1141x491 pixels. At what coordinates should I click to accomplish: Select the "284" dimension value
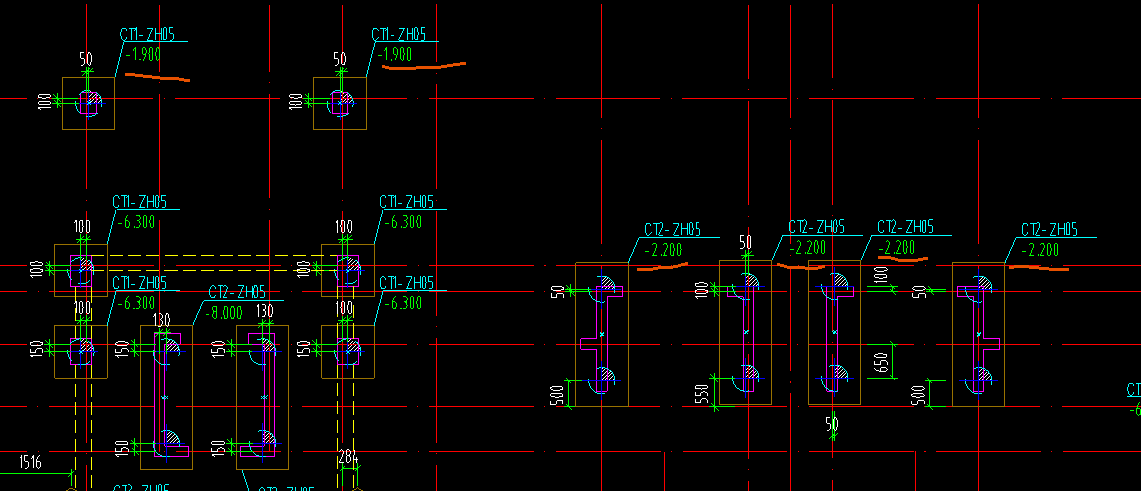[x=349, y=457]
